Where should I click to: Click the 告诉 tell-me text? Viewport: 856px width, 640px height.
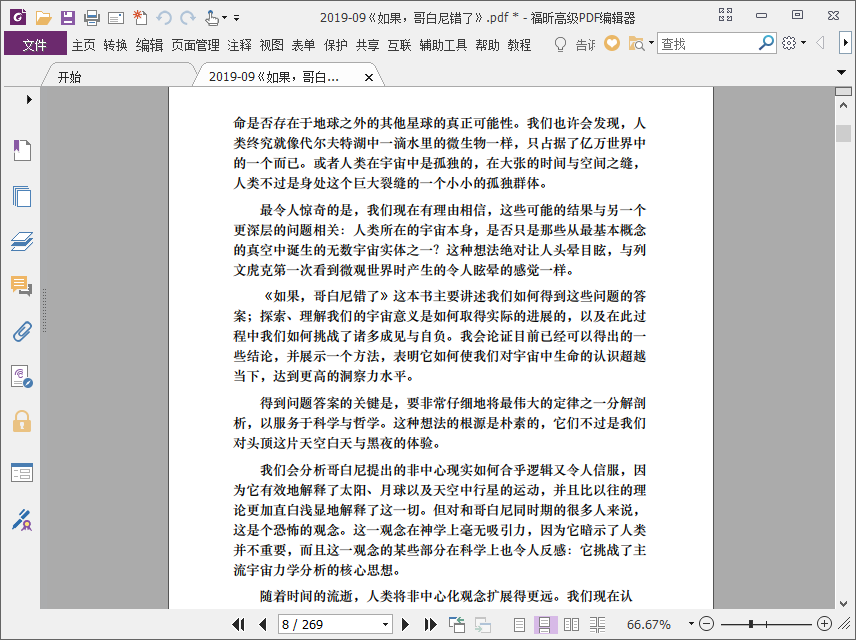point(585,45)
